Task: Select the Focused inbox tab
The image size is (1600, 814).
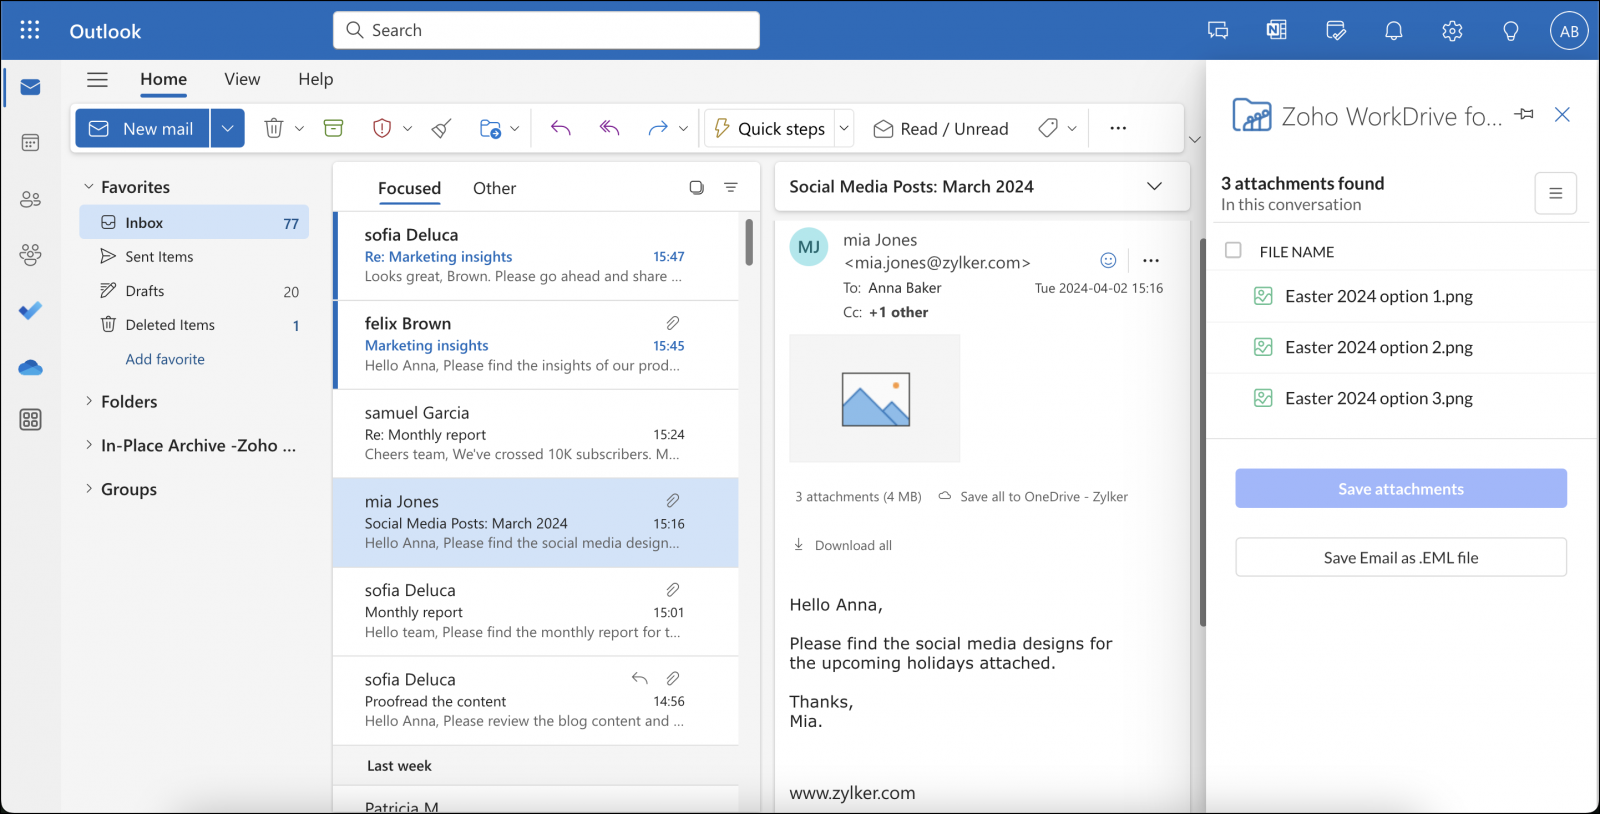Action: [409, 188]
